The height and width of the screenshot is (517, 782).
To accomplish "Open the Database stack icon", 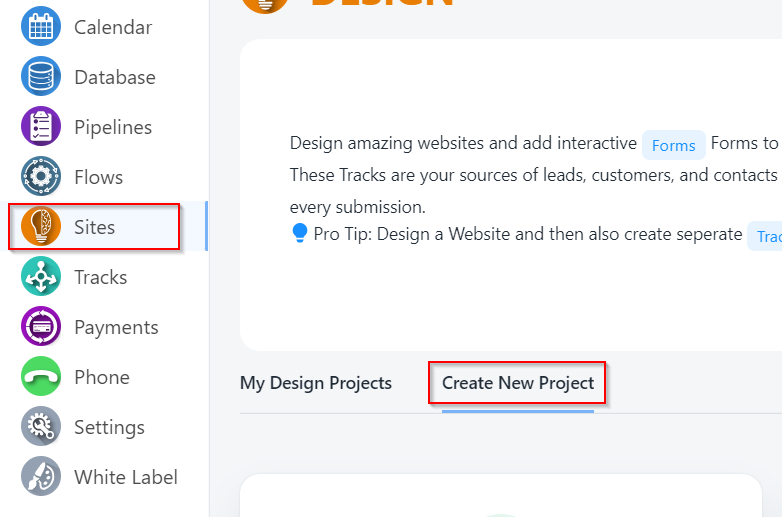I will [x=41, y=77].
